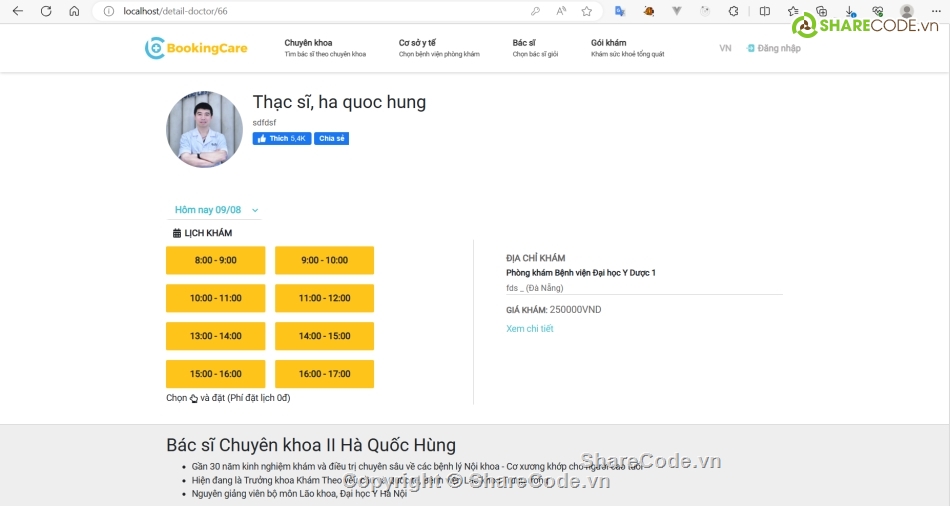
Task: Open the browser home page icon
Action: [x=74, y=11]
